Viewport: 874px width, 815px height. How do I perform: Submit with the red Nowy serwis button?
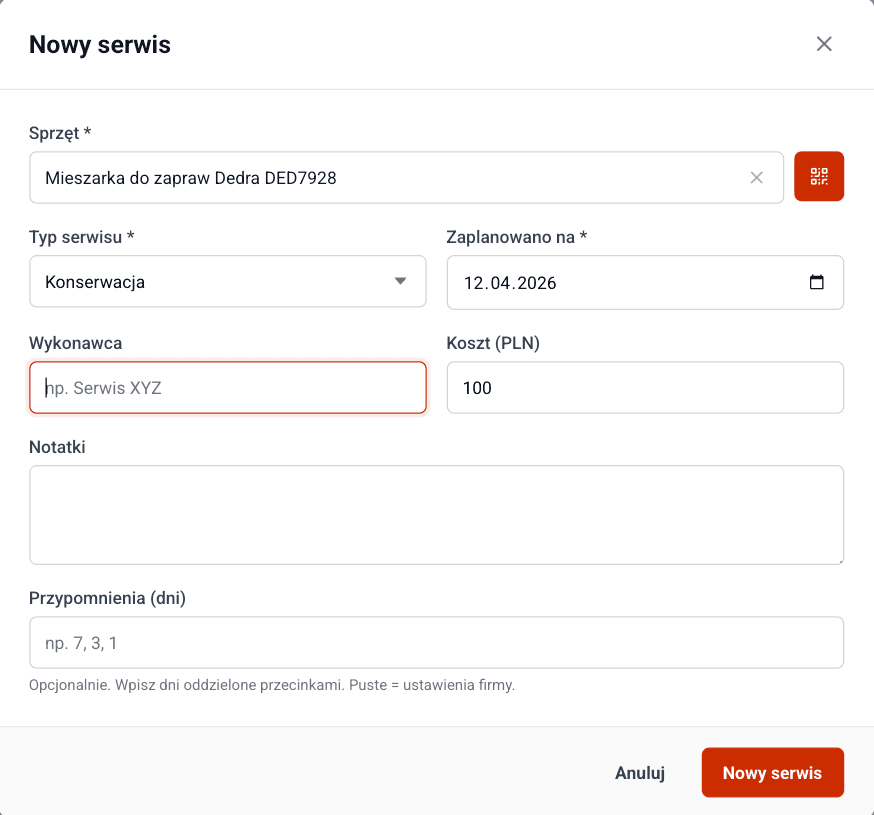(x=772, y=773)
